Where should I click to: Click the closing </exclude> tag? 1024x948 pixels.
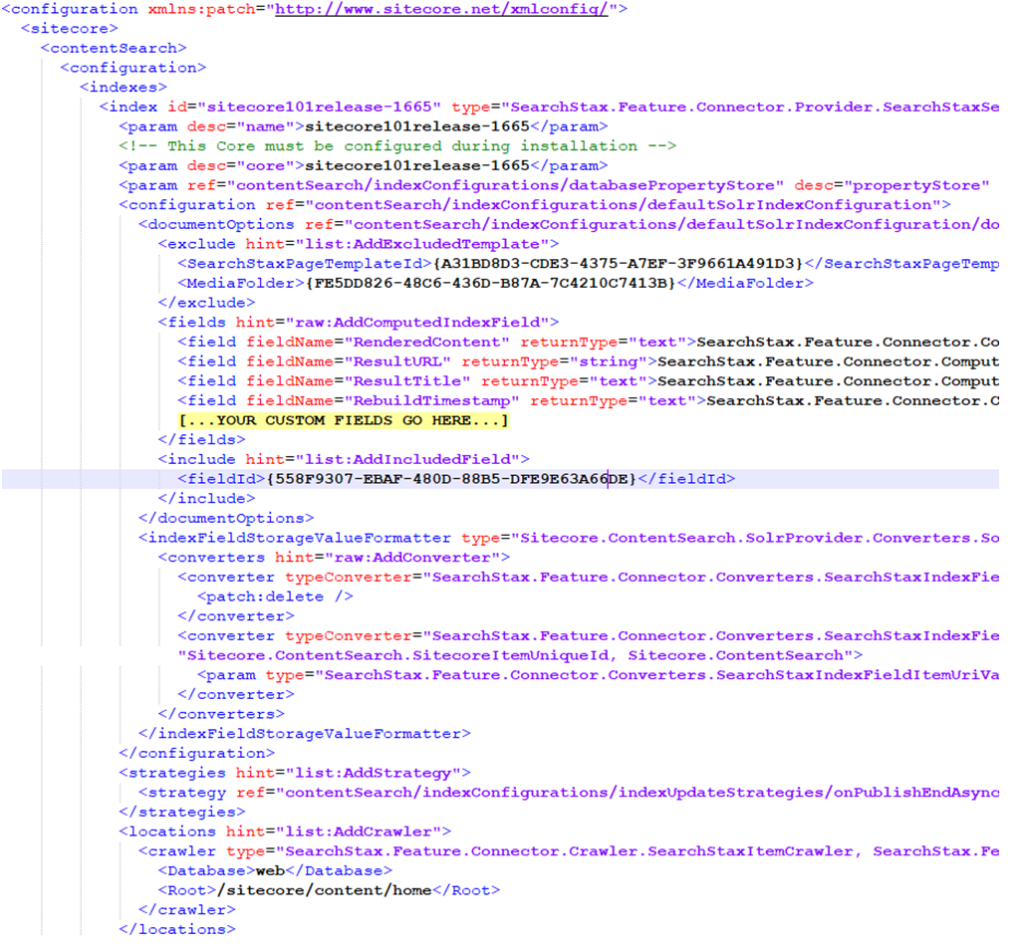tap(207, 303)
